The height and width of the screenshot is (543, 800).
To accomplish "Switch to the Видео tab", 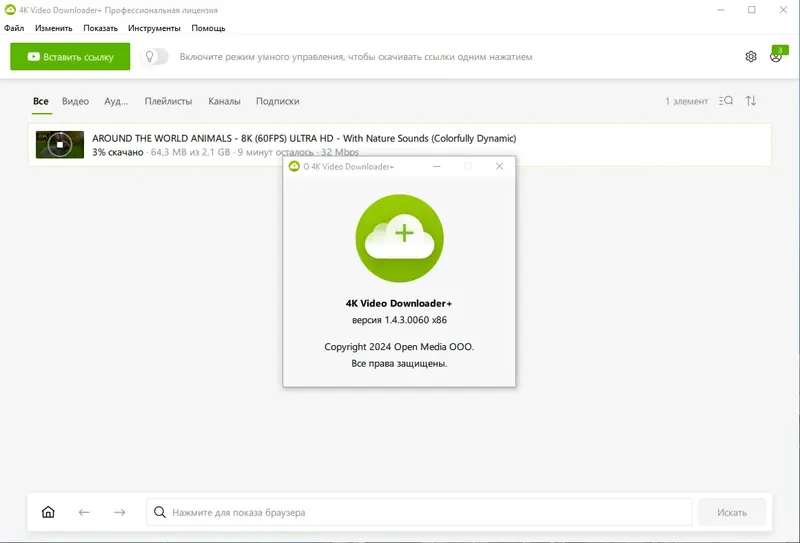I will pyautogui.click(x=76, y=101).
